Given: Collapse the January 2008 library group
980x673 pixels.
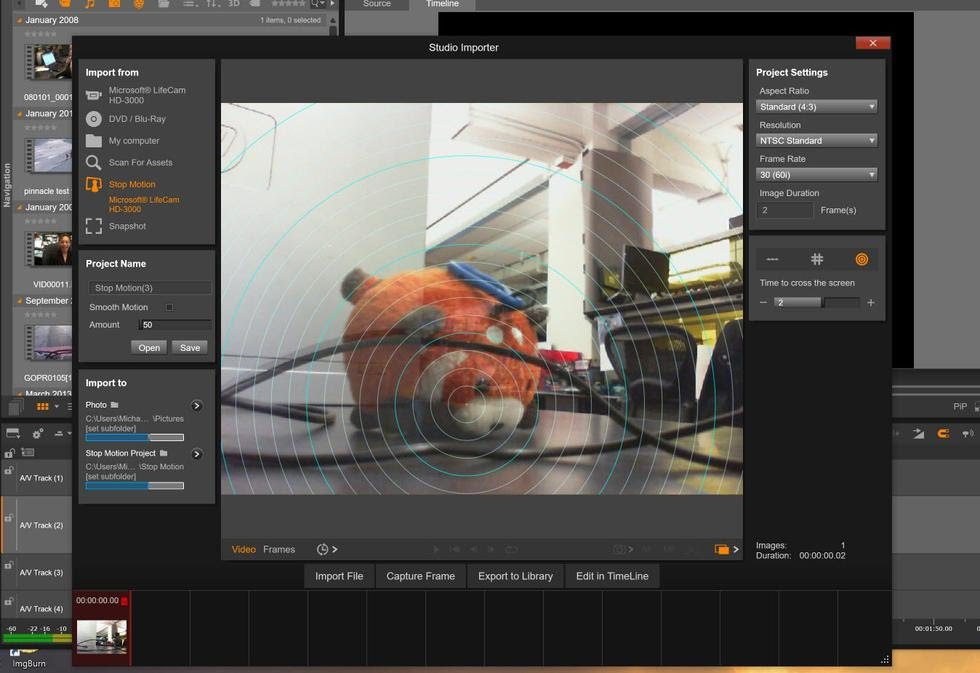Looking at the screenshot, I should pos(19,20).
